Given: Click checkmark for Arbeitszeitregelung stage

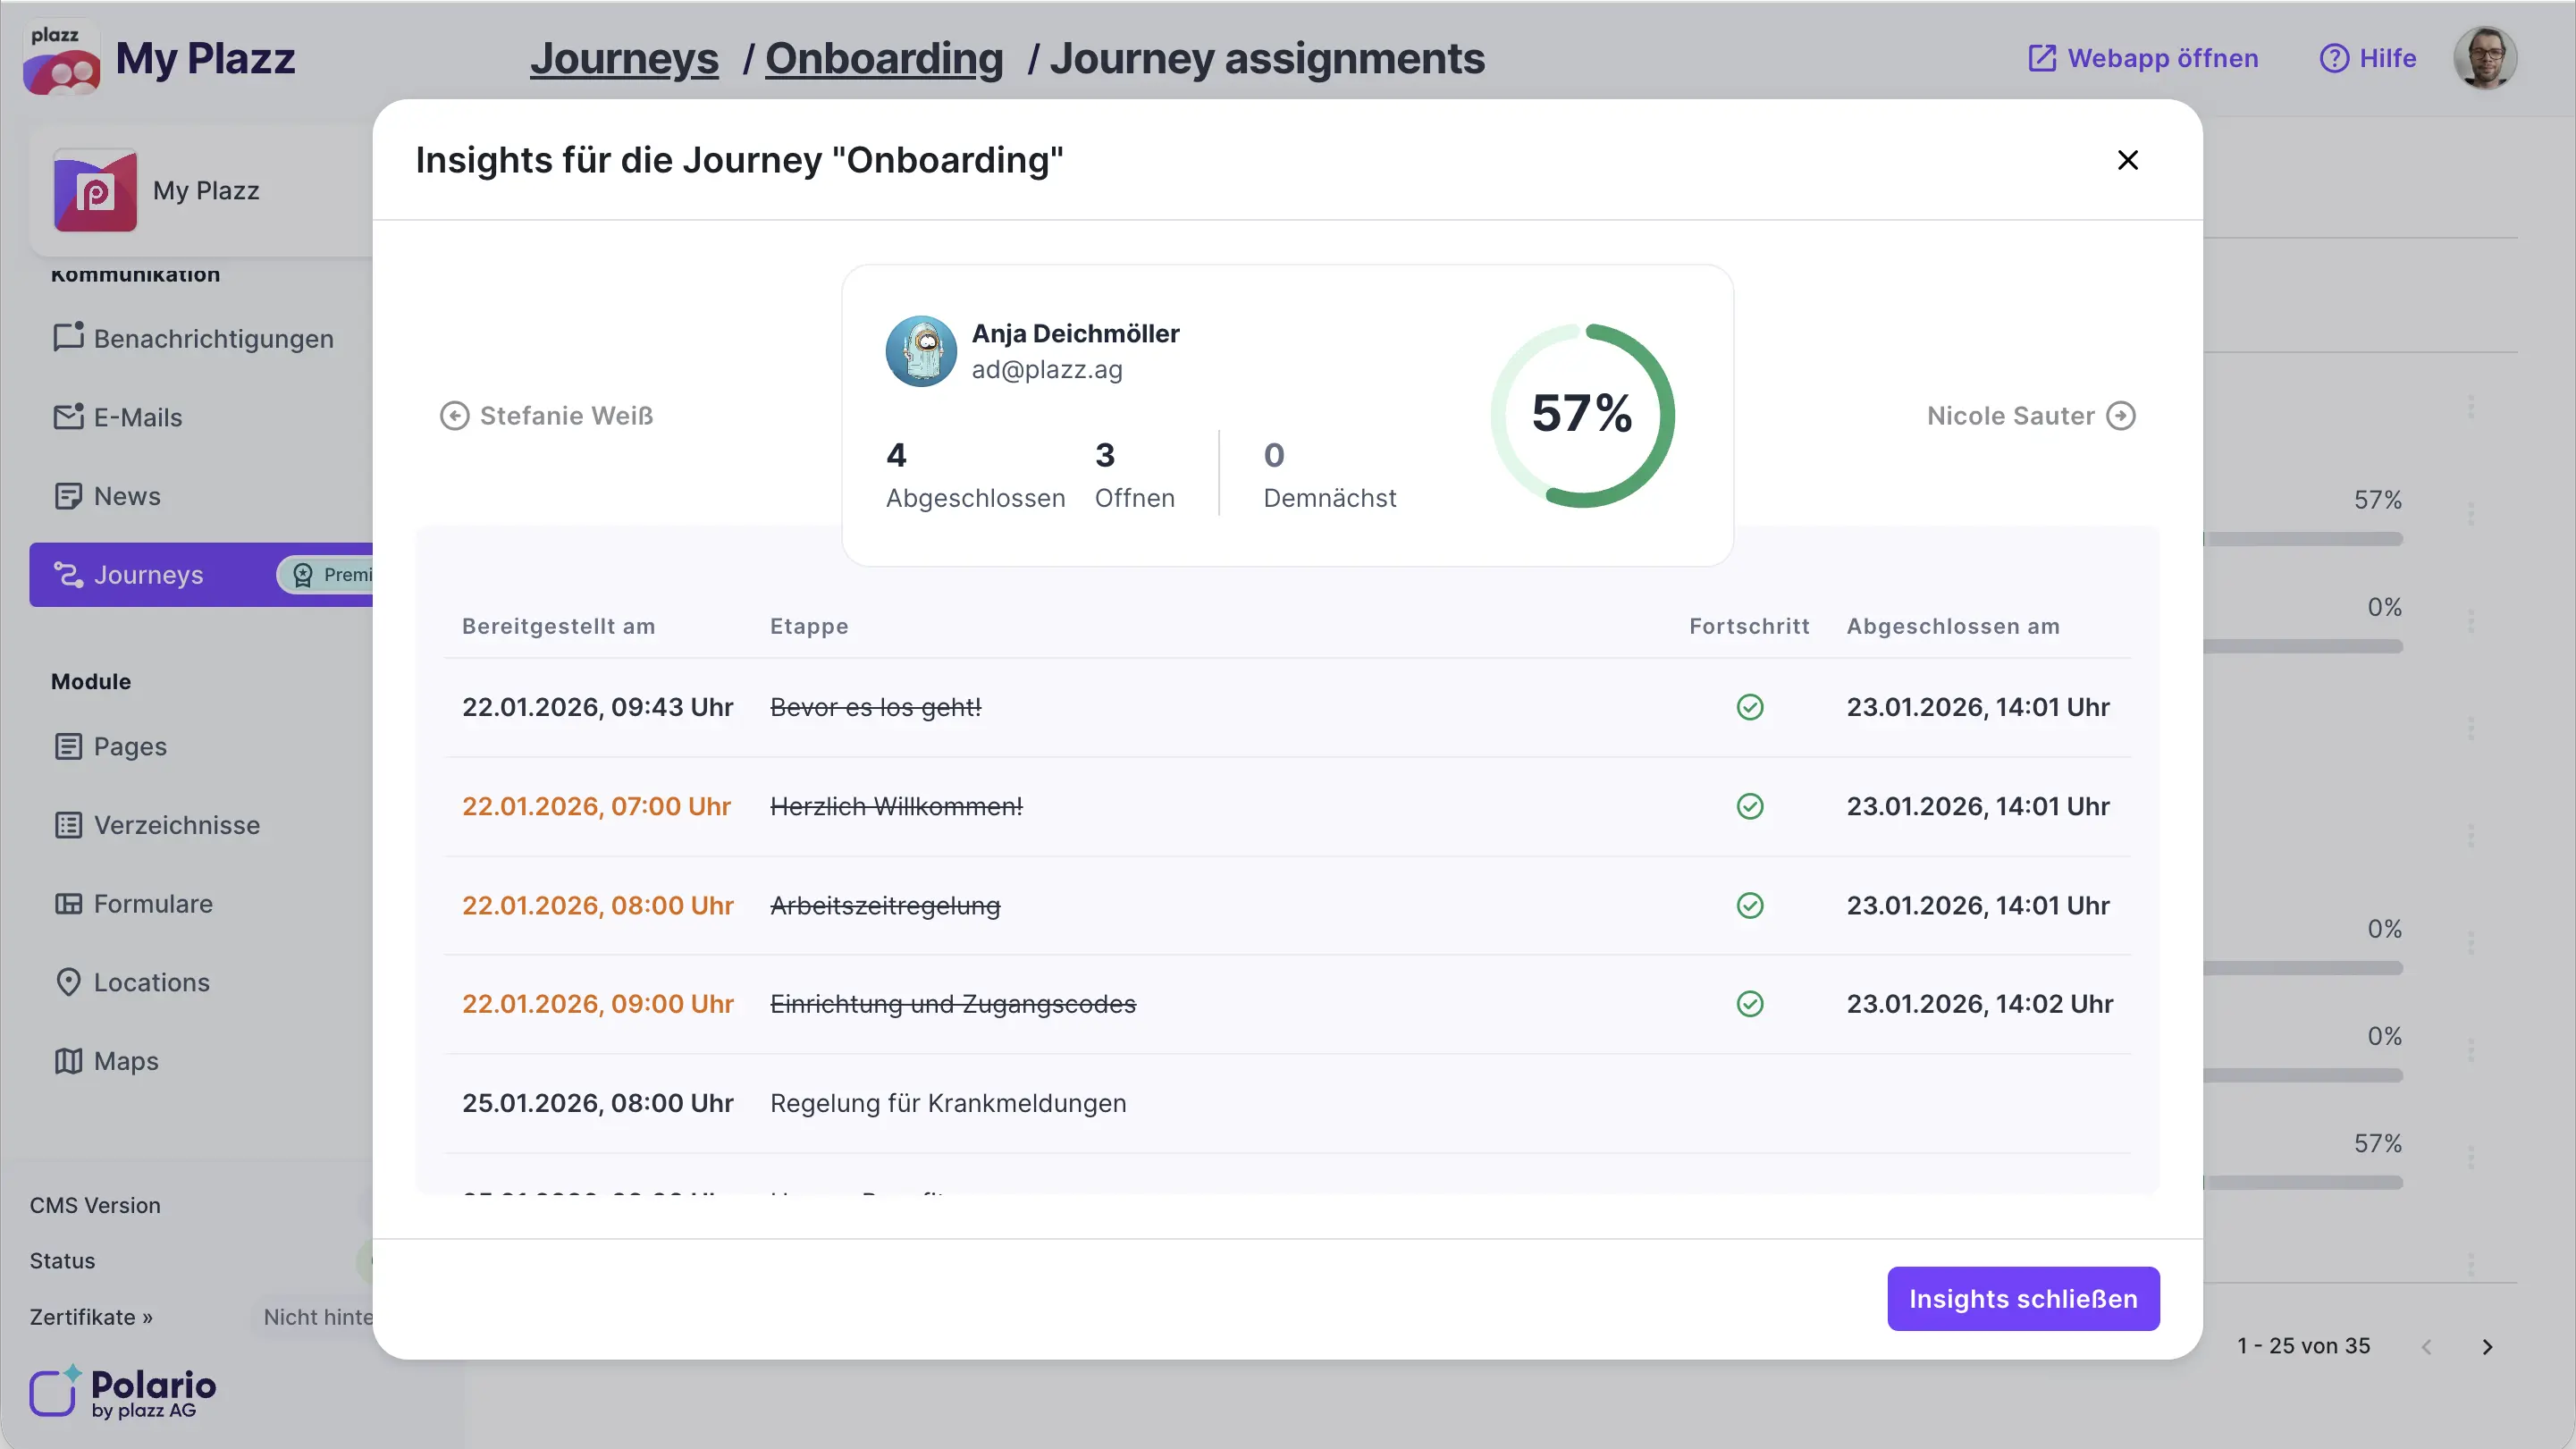Looking at the screenshot, I should click(x=1749, y=905).
